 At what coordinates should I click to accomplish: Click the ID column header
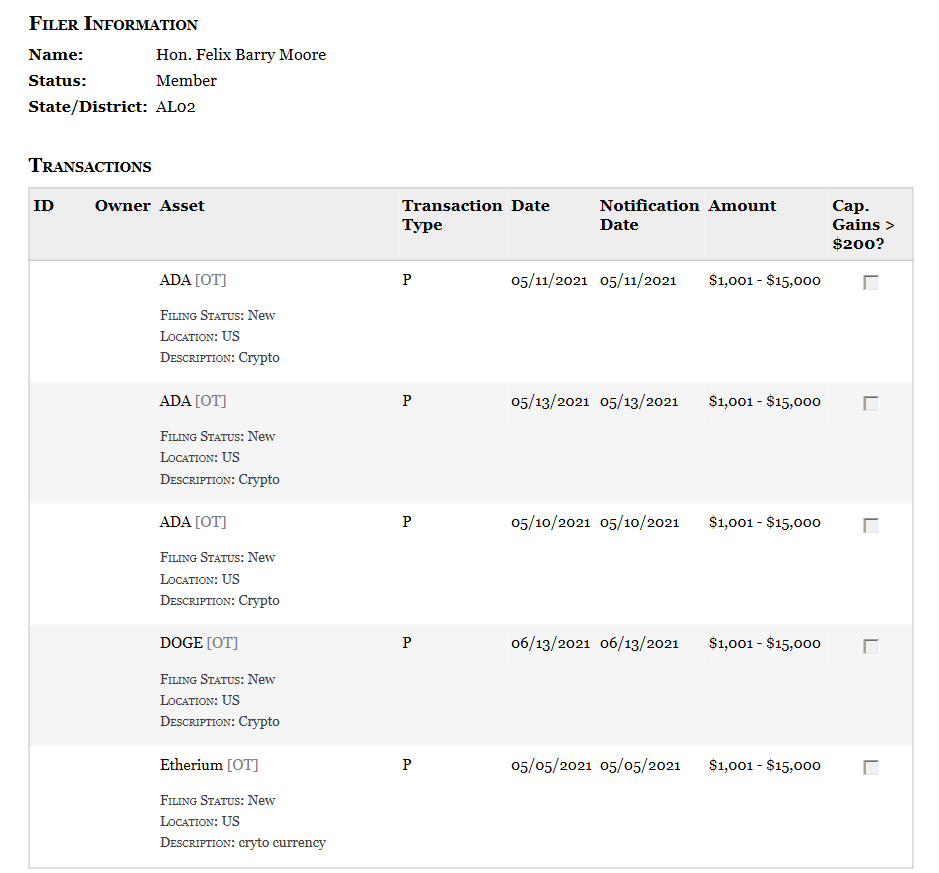coord(44,206)
